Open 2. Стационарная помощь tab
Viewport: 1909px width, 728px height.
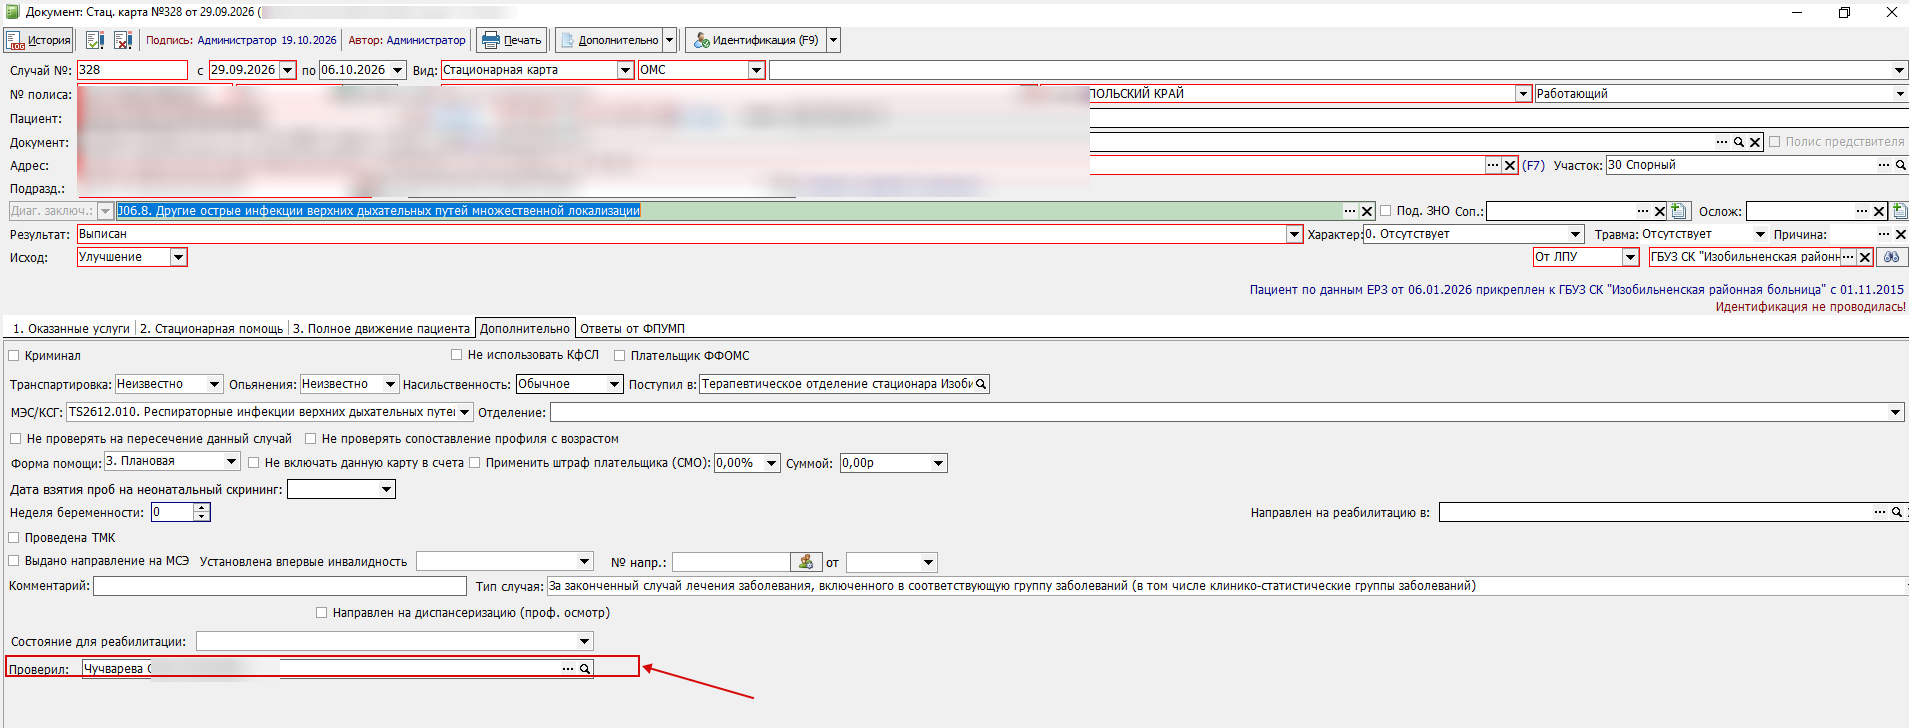pos(211,328)
